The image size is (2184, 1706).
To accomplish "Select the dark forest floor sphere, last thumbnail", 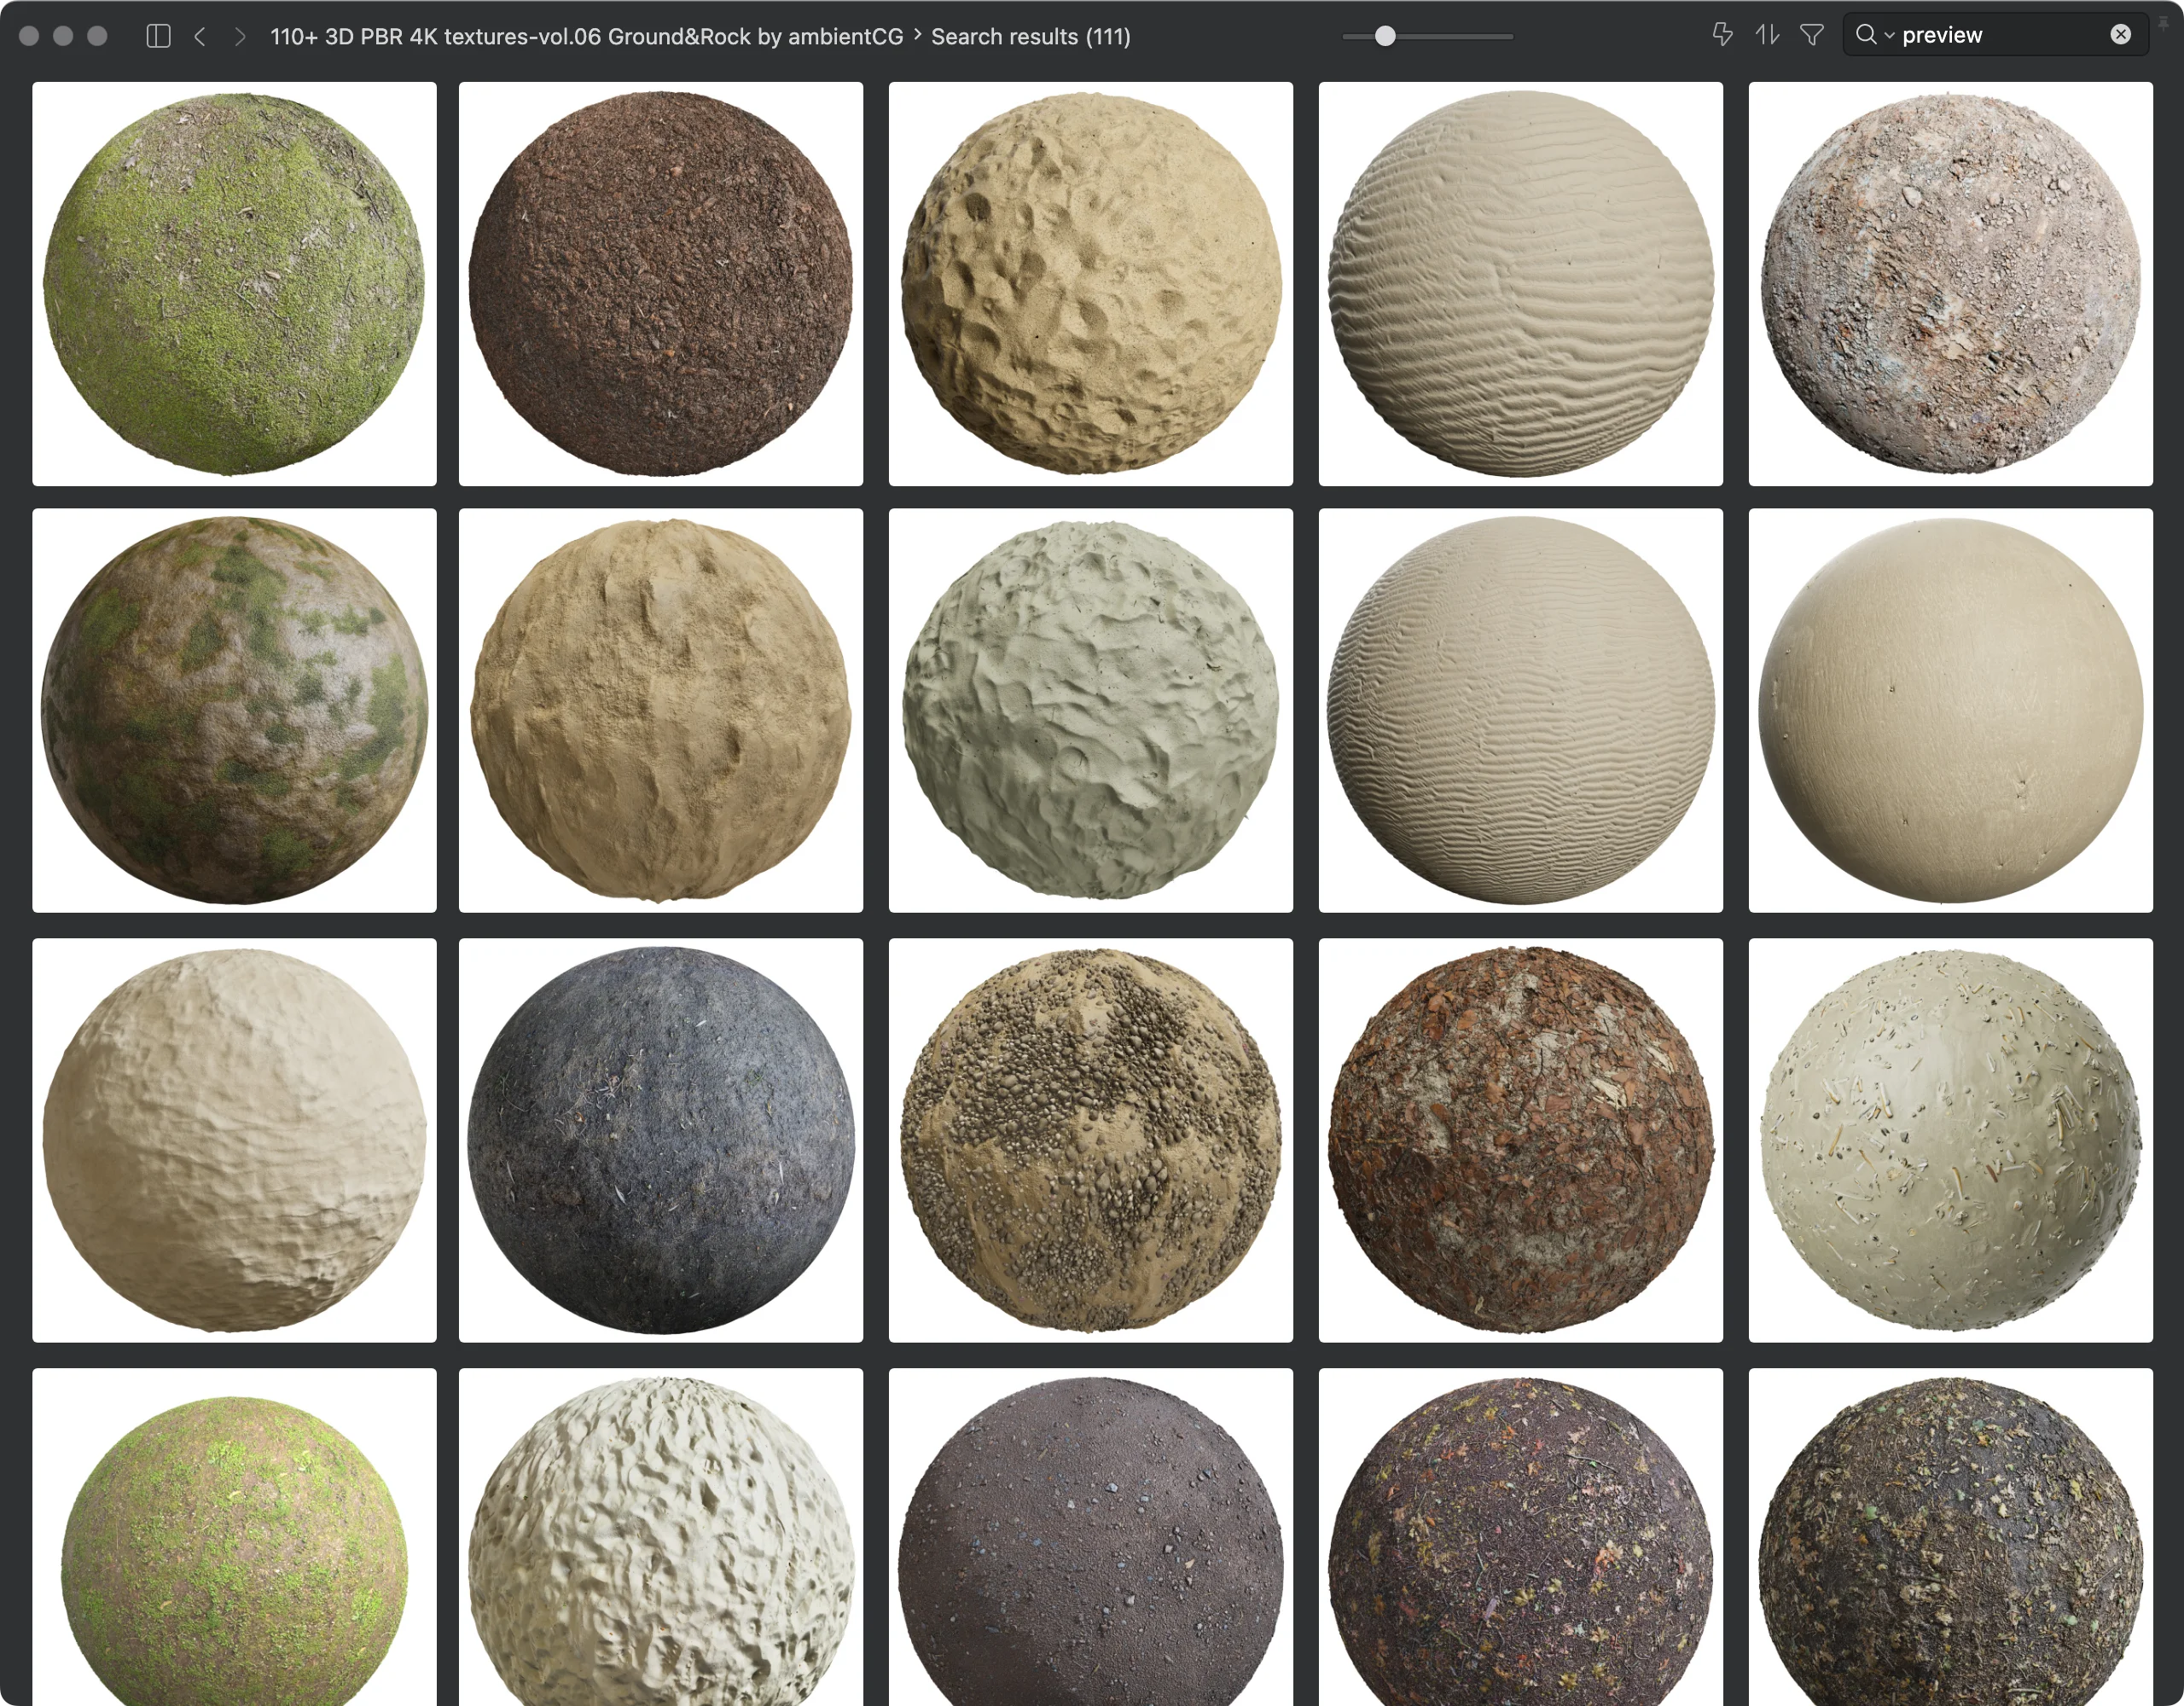I will (1951, 1537).
